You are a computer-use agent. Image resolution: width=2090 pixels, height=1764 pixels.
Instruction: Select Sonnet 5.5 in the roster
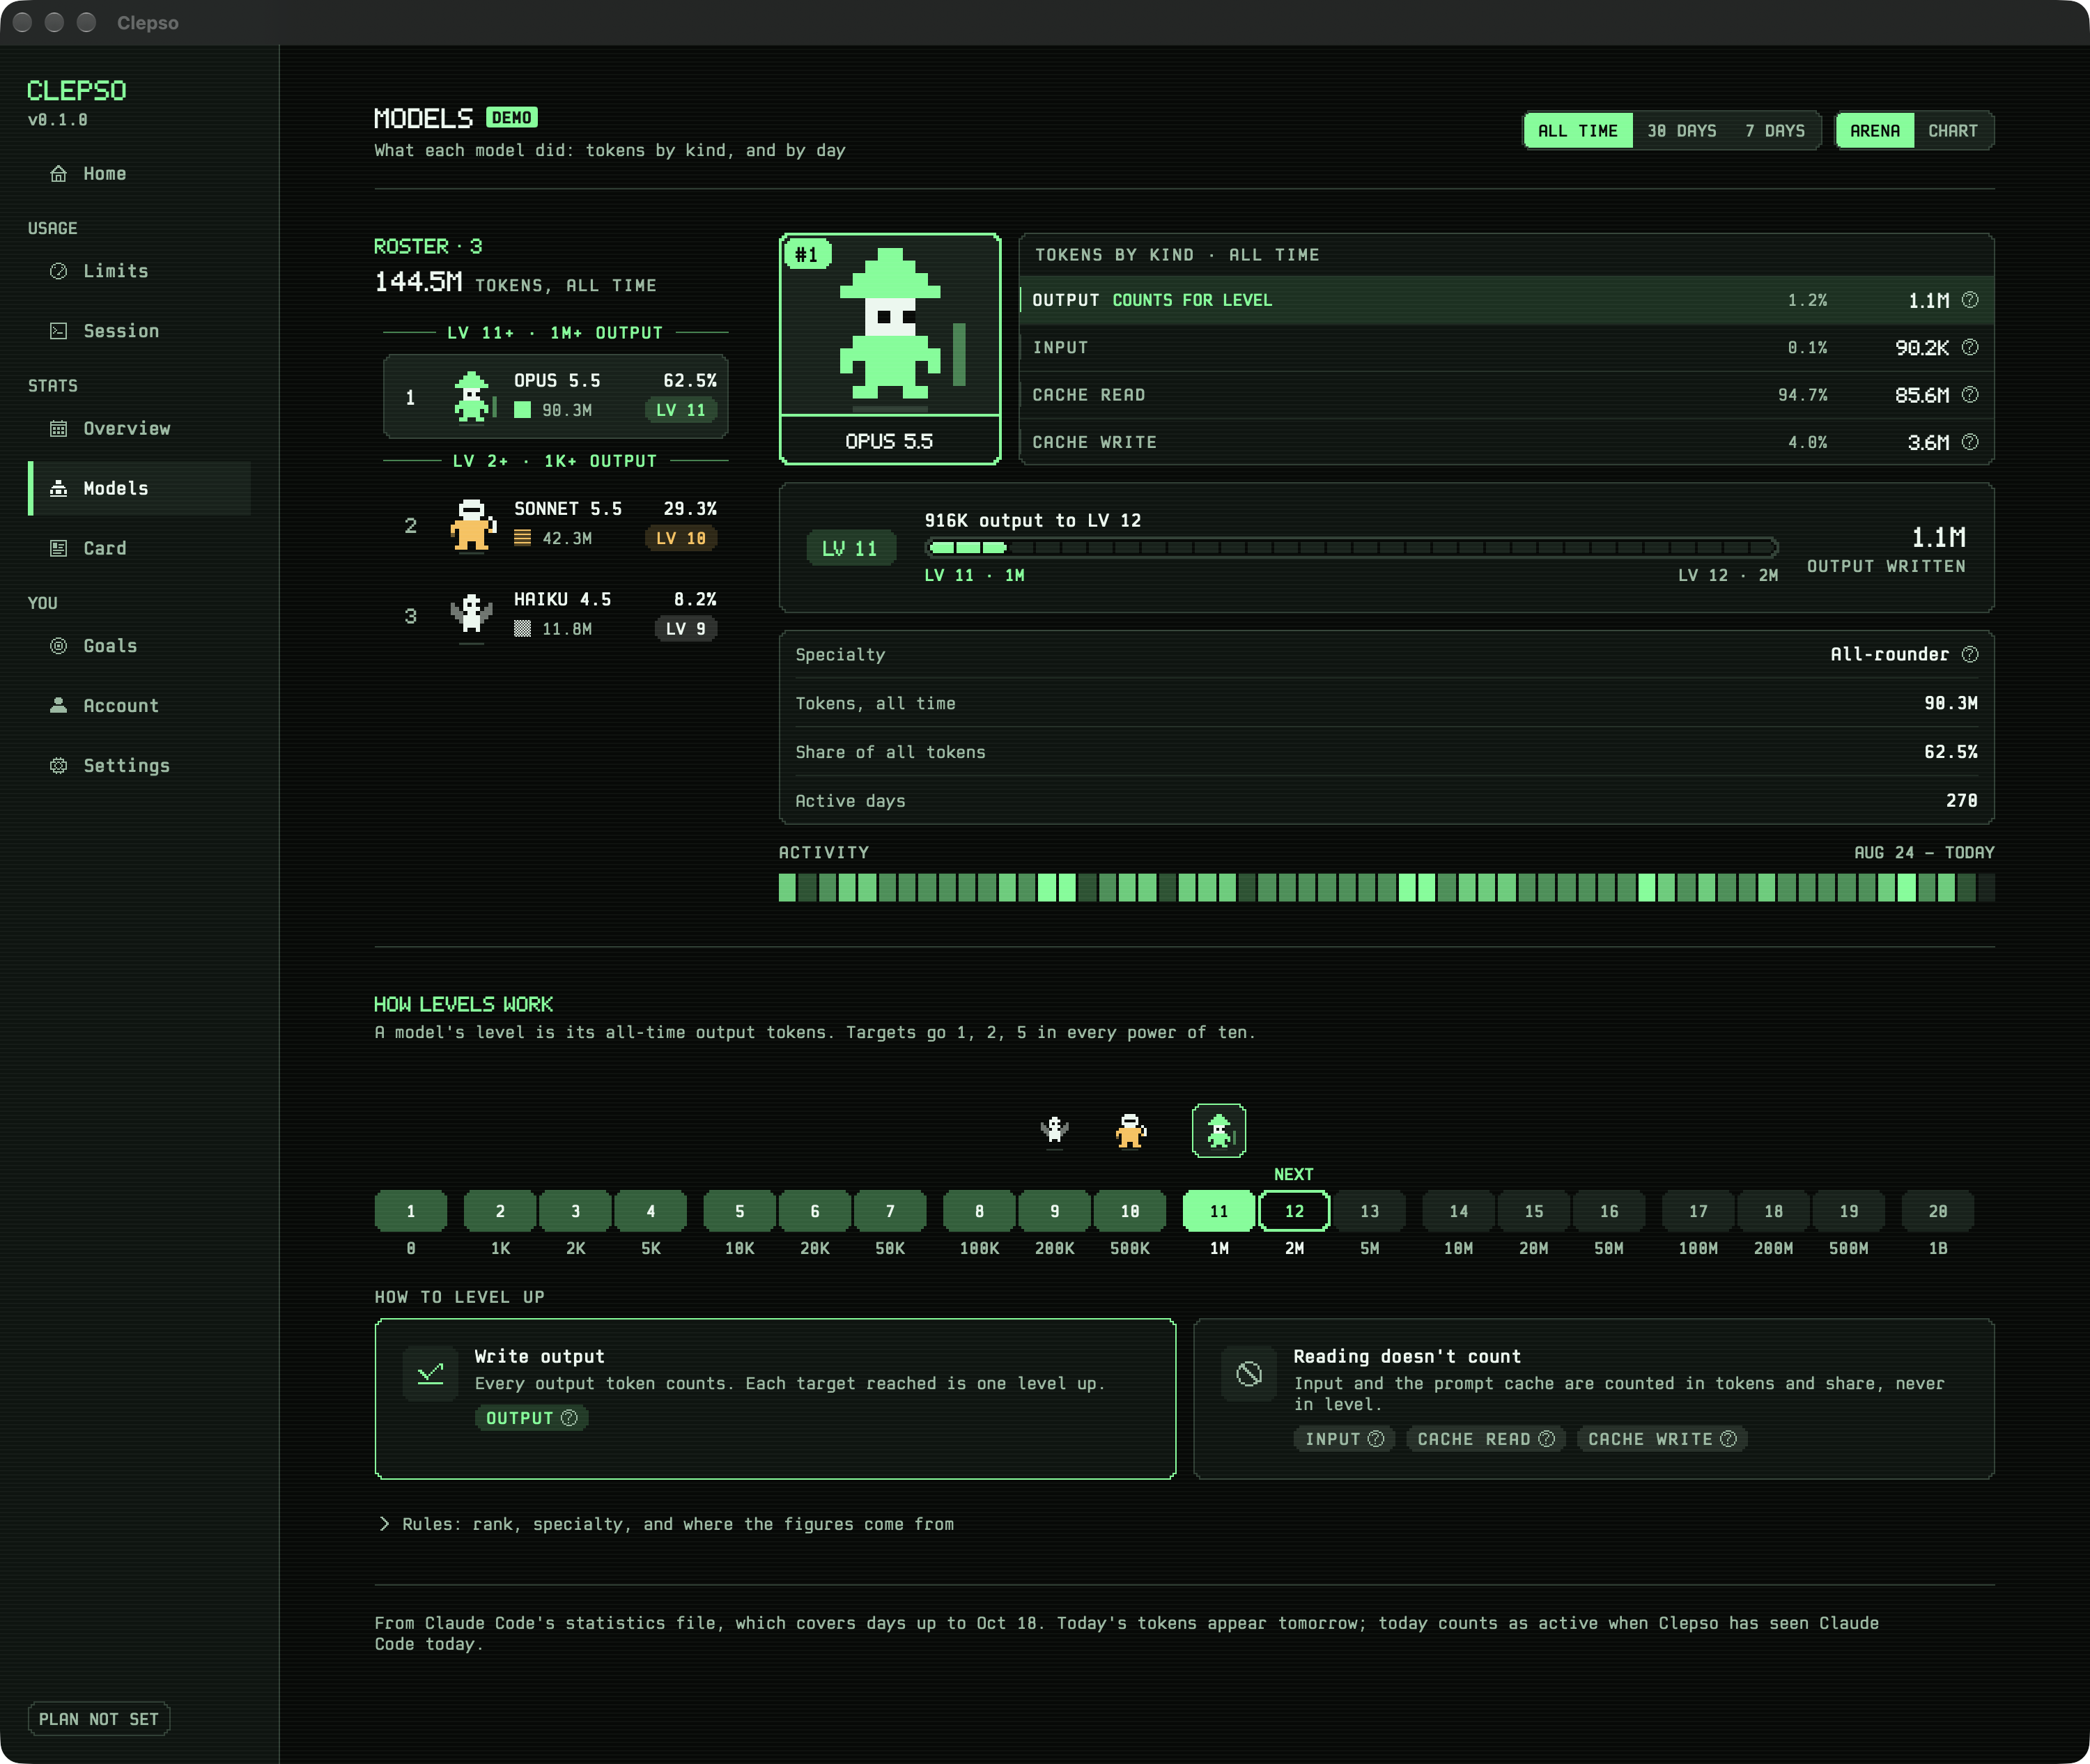coord(556,525)
